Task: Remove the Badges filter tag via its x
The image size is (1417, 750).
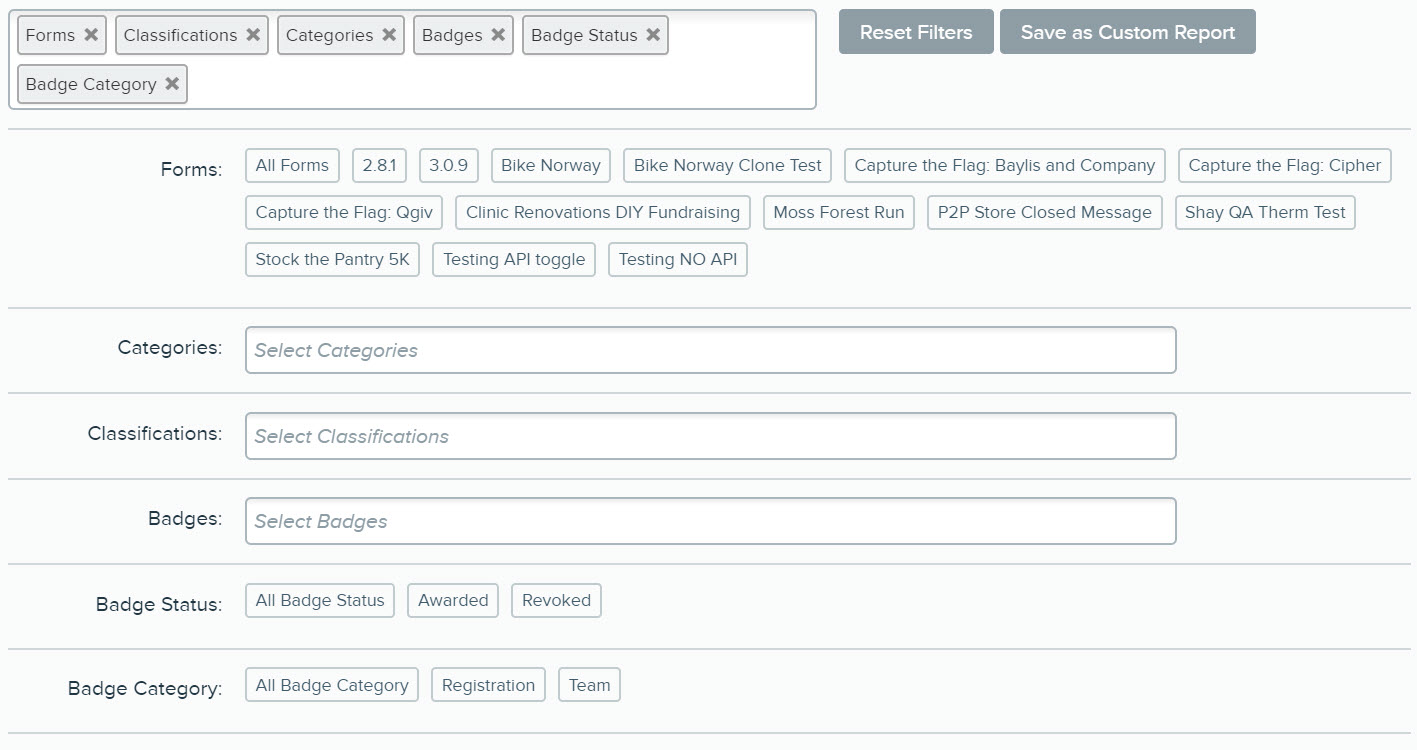Action: click(x=498, y=35)
